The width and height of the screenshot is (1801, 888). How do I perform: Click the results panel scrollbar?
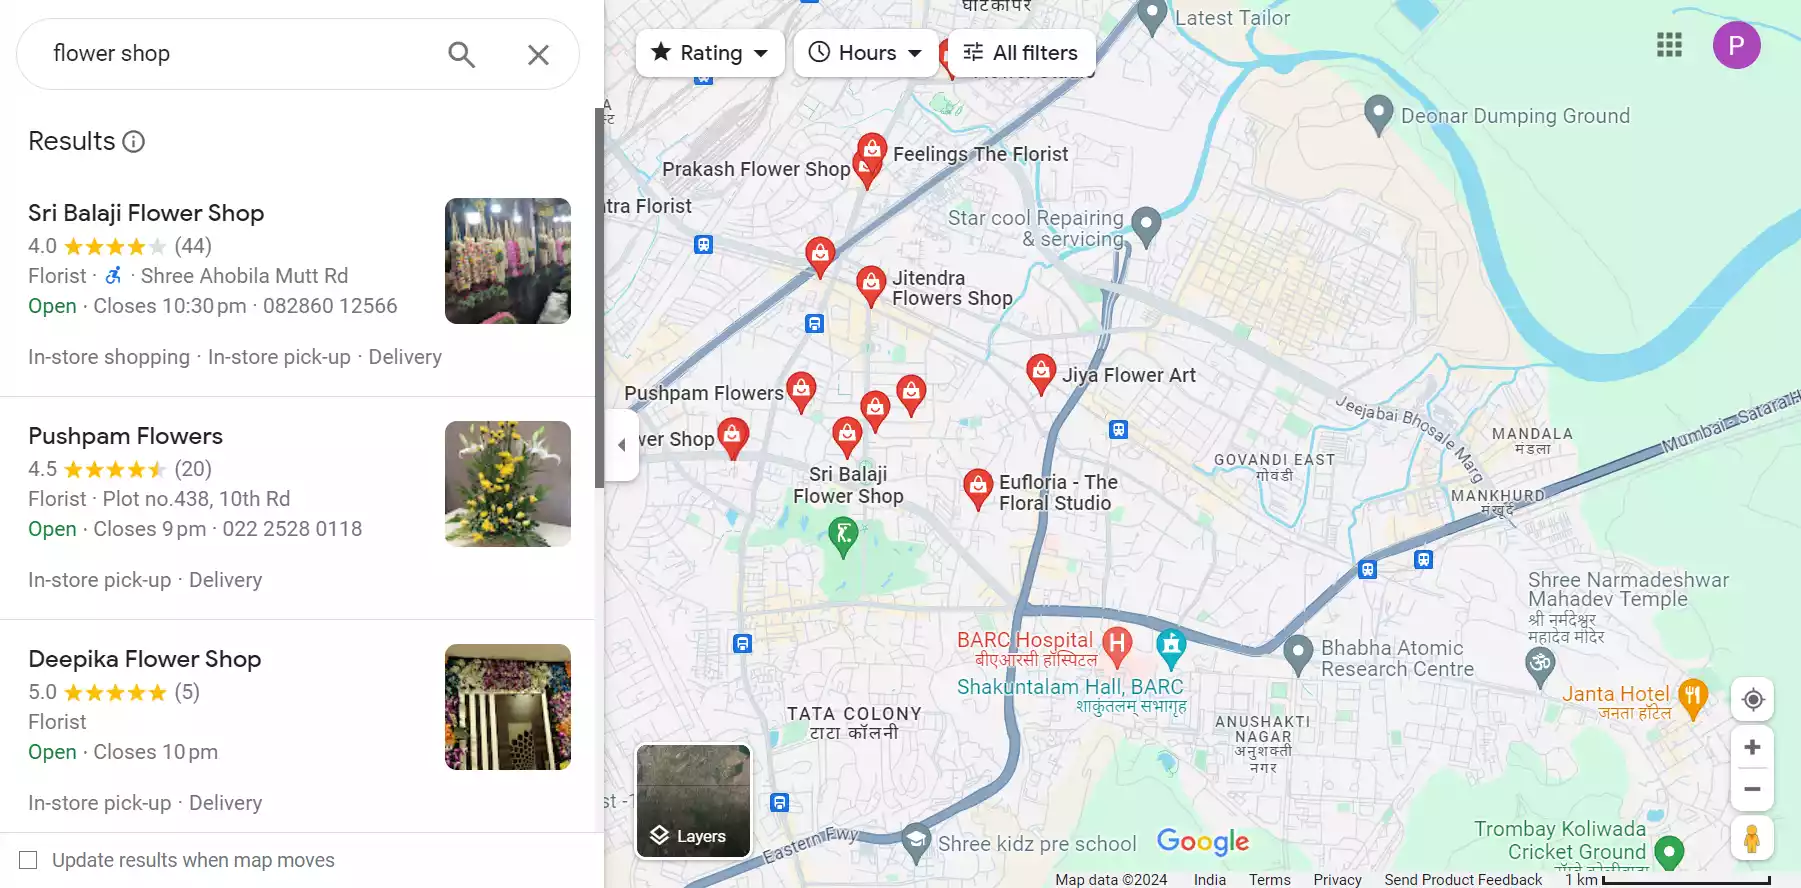[x=599, y=298]
